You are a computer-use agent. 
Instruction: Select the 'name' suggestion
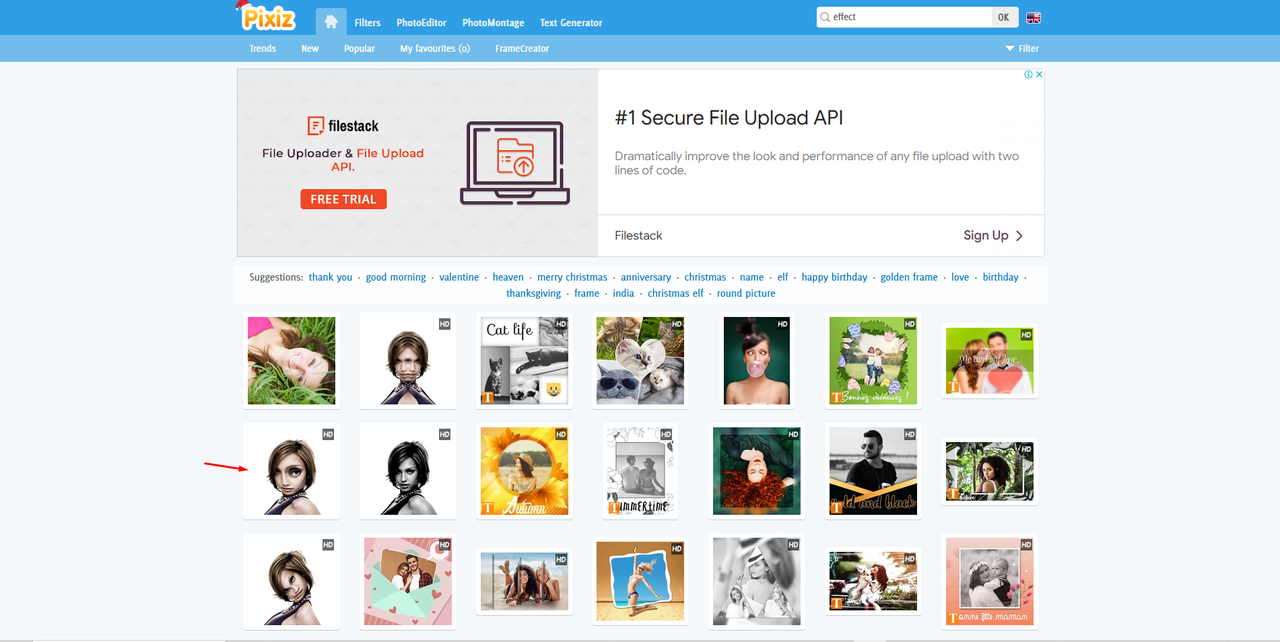[x=752, y=277]
